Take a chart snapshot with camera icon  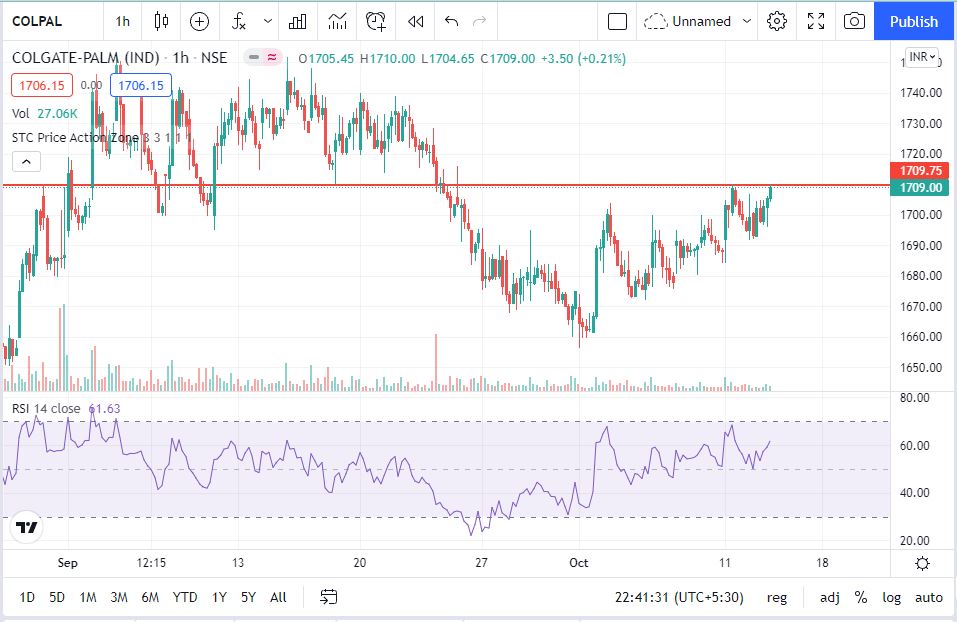pyautogui.click(x=854, y=21)
